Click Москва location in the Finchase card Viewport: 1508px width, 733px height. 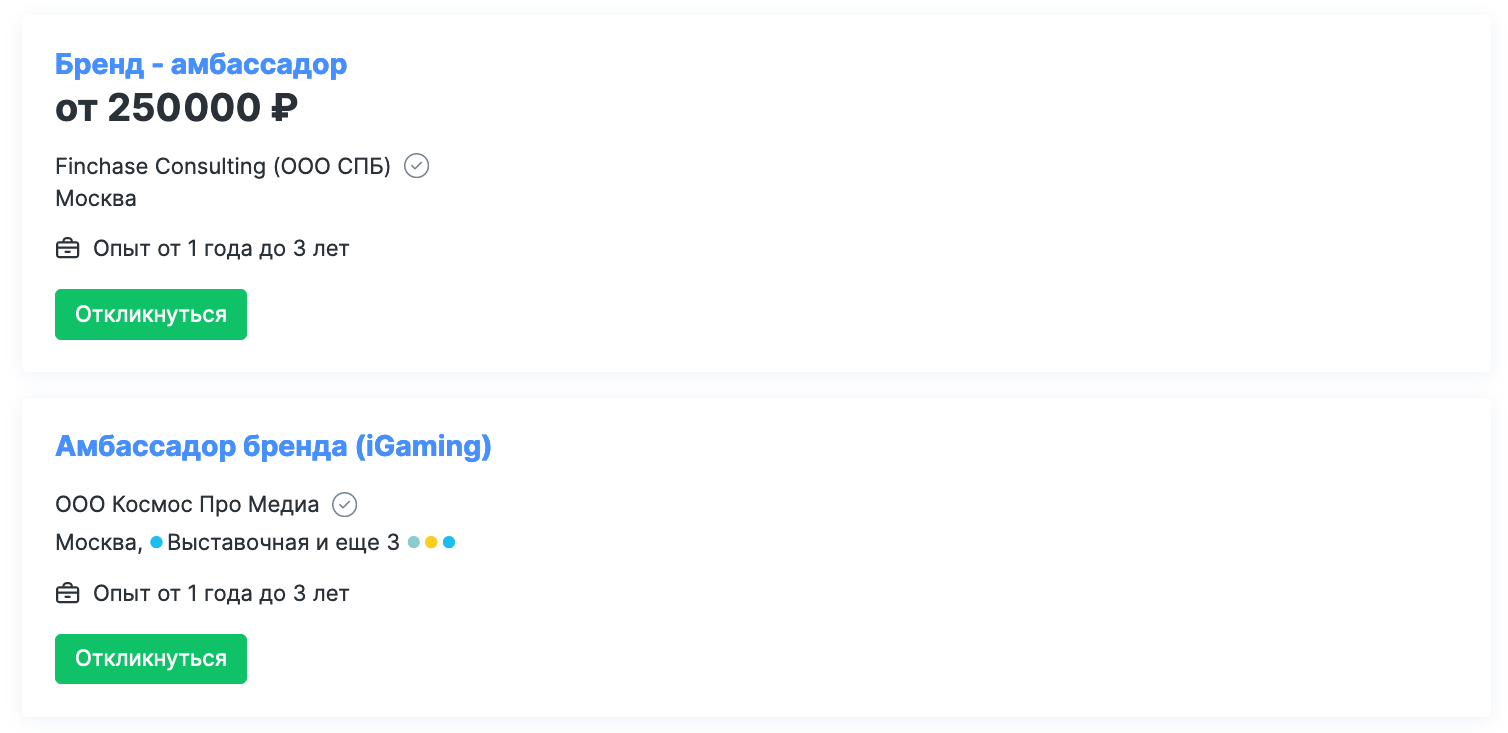pyautogui.click(x=96, y=198)
